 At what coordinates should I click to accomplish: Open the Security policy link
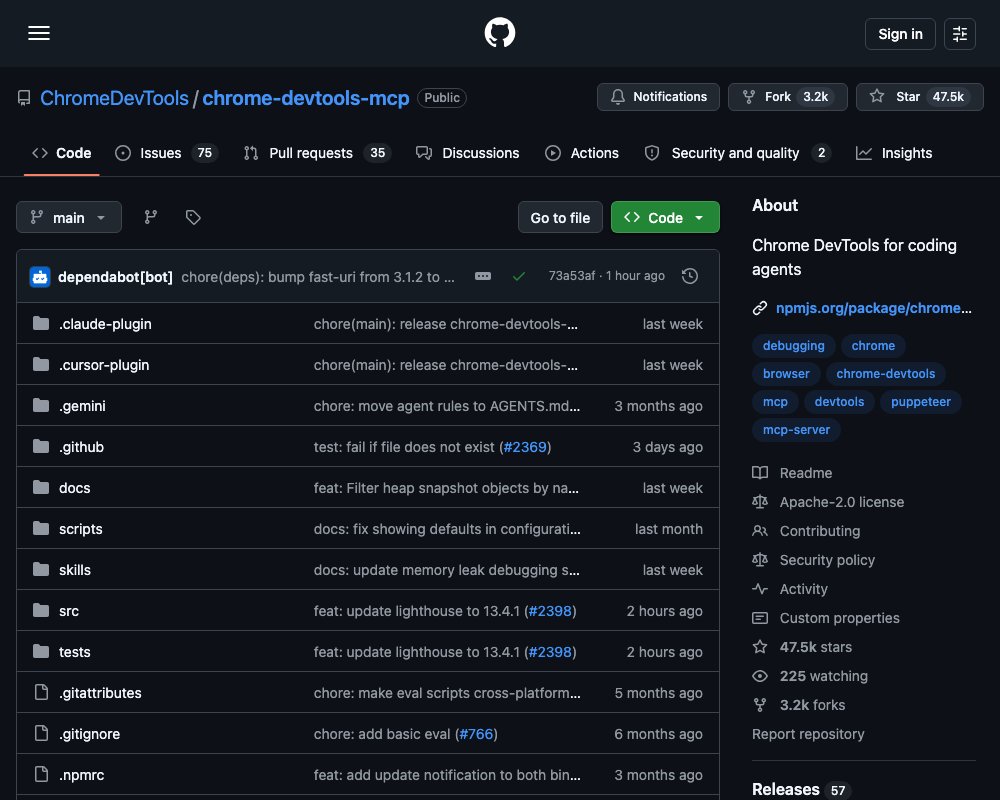(813, 560)
